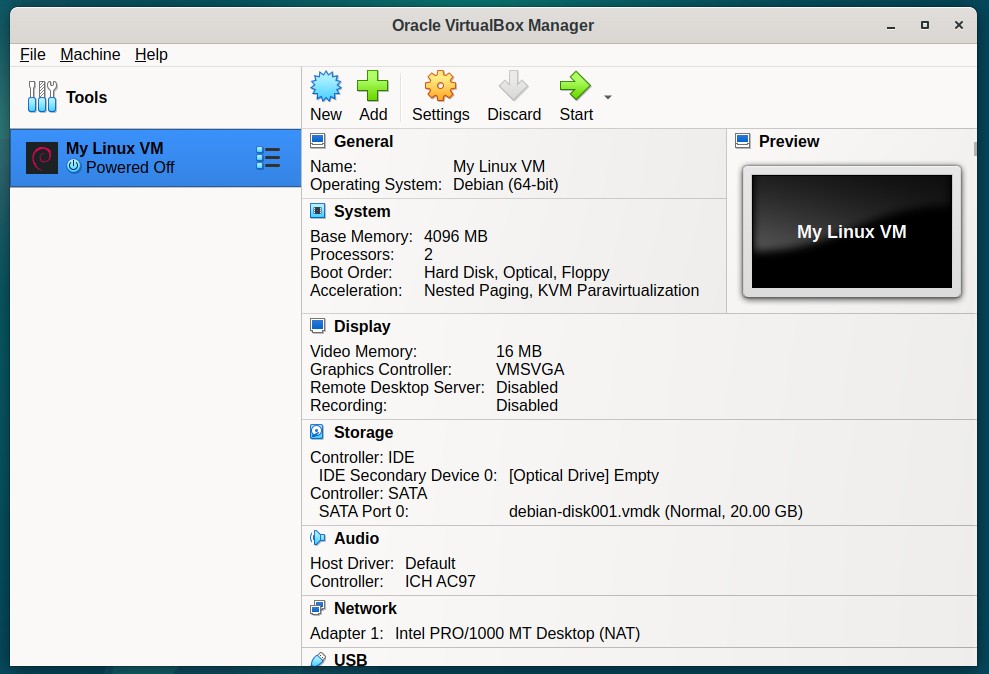Click the General section icon
This screenshot has width=989, height=674.
pyautogui.click(x=318, y=141)
